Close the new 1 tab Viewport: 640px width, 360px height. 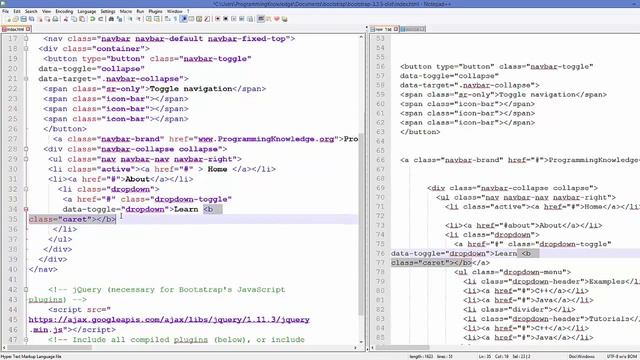[396, 29]
